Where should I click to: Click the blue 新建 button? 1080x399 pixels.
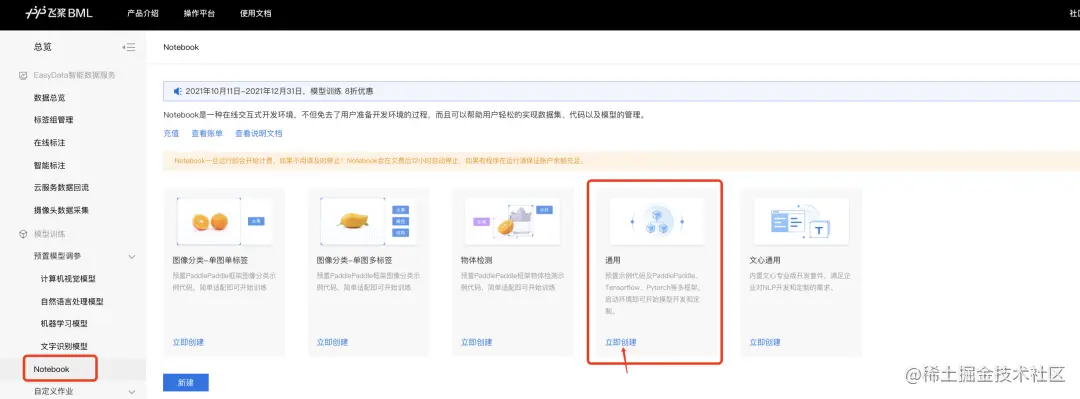[x=186, y=382]
